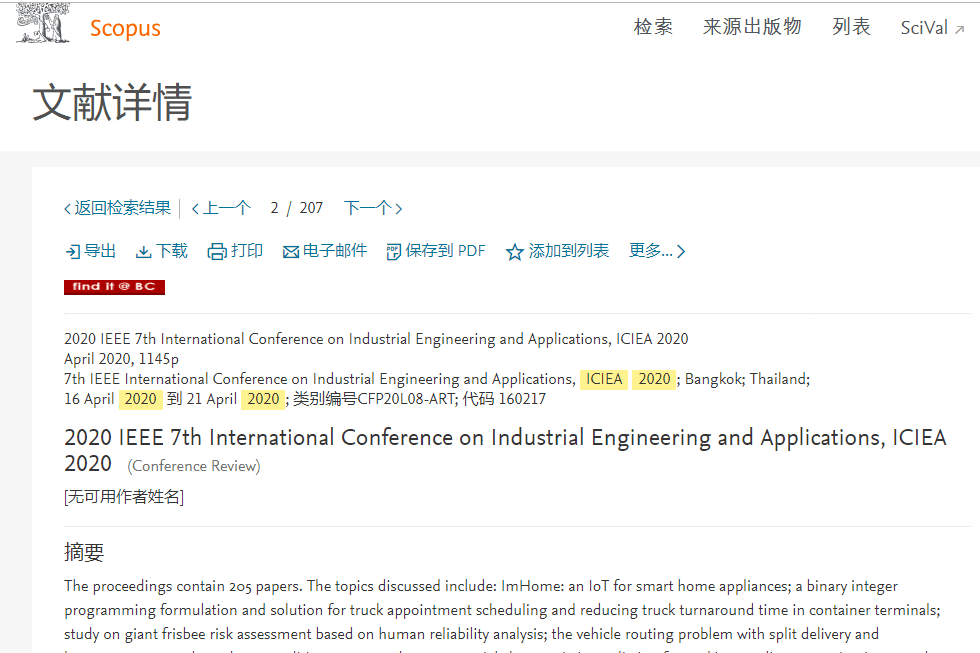Image resolution: width=980 pixels, height=653 pixels.
Task: Click the star add-to-list icon
Action: [515, 252]
